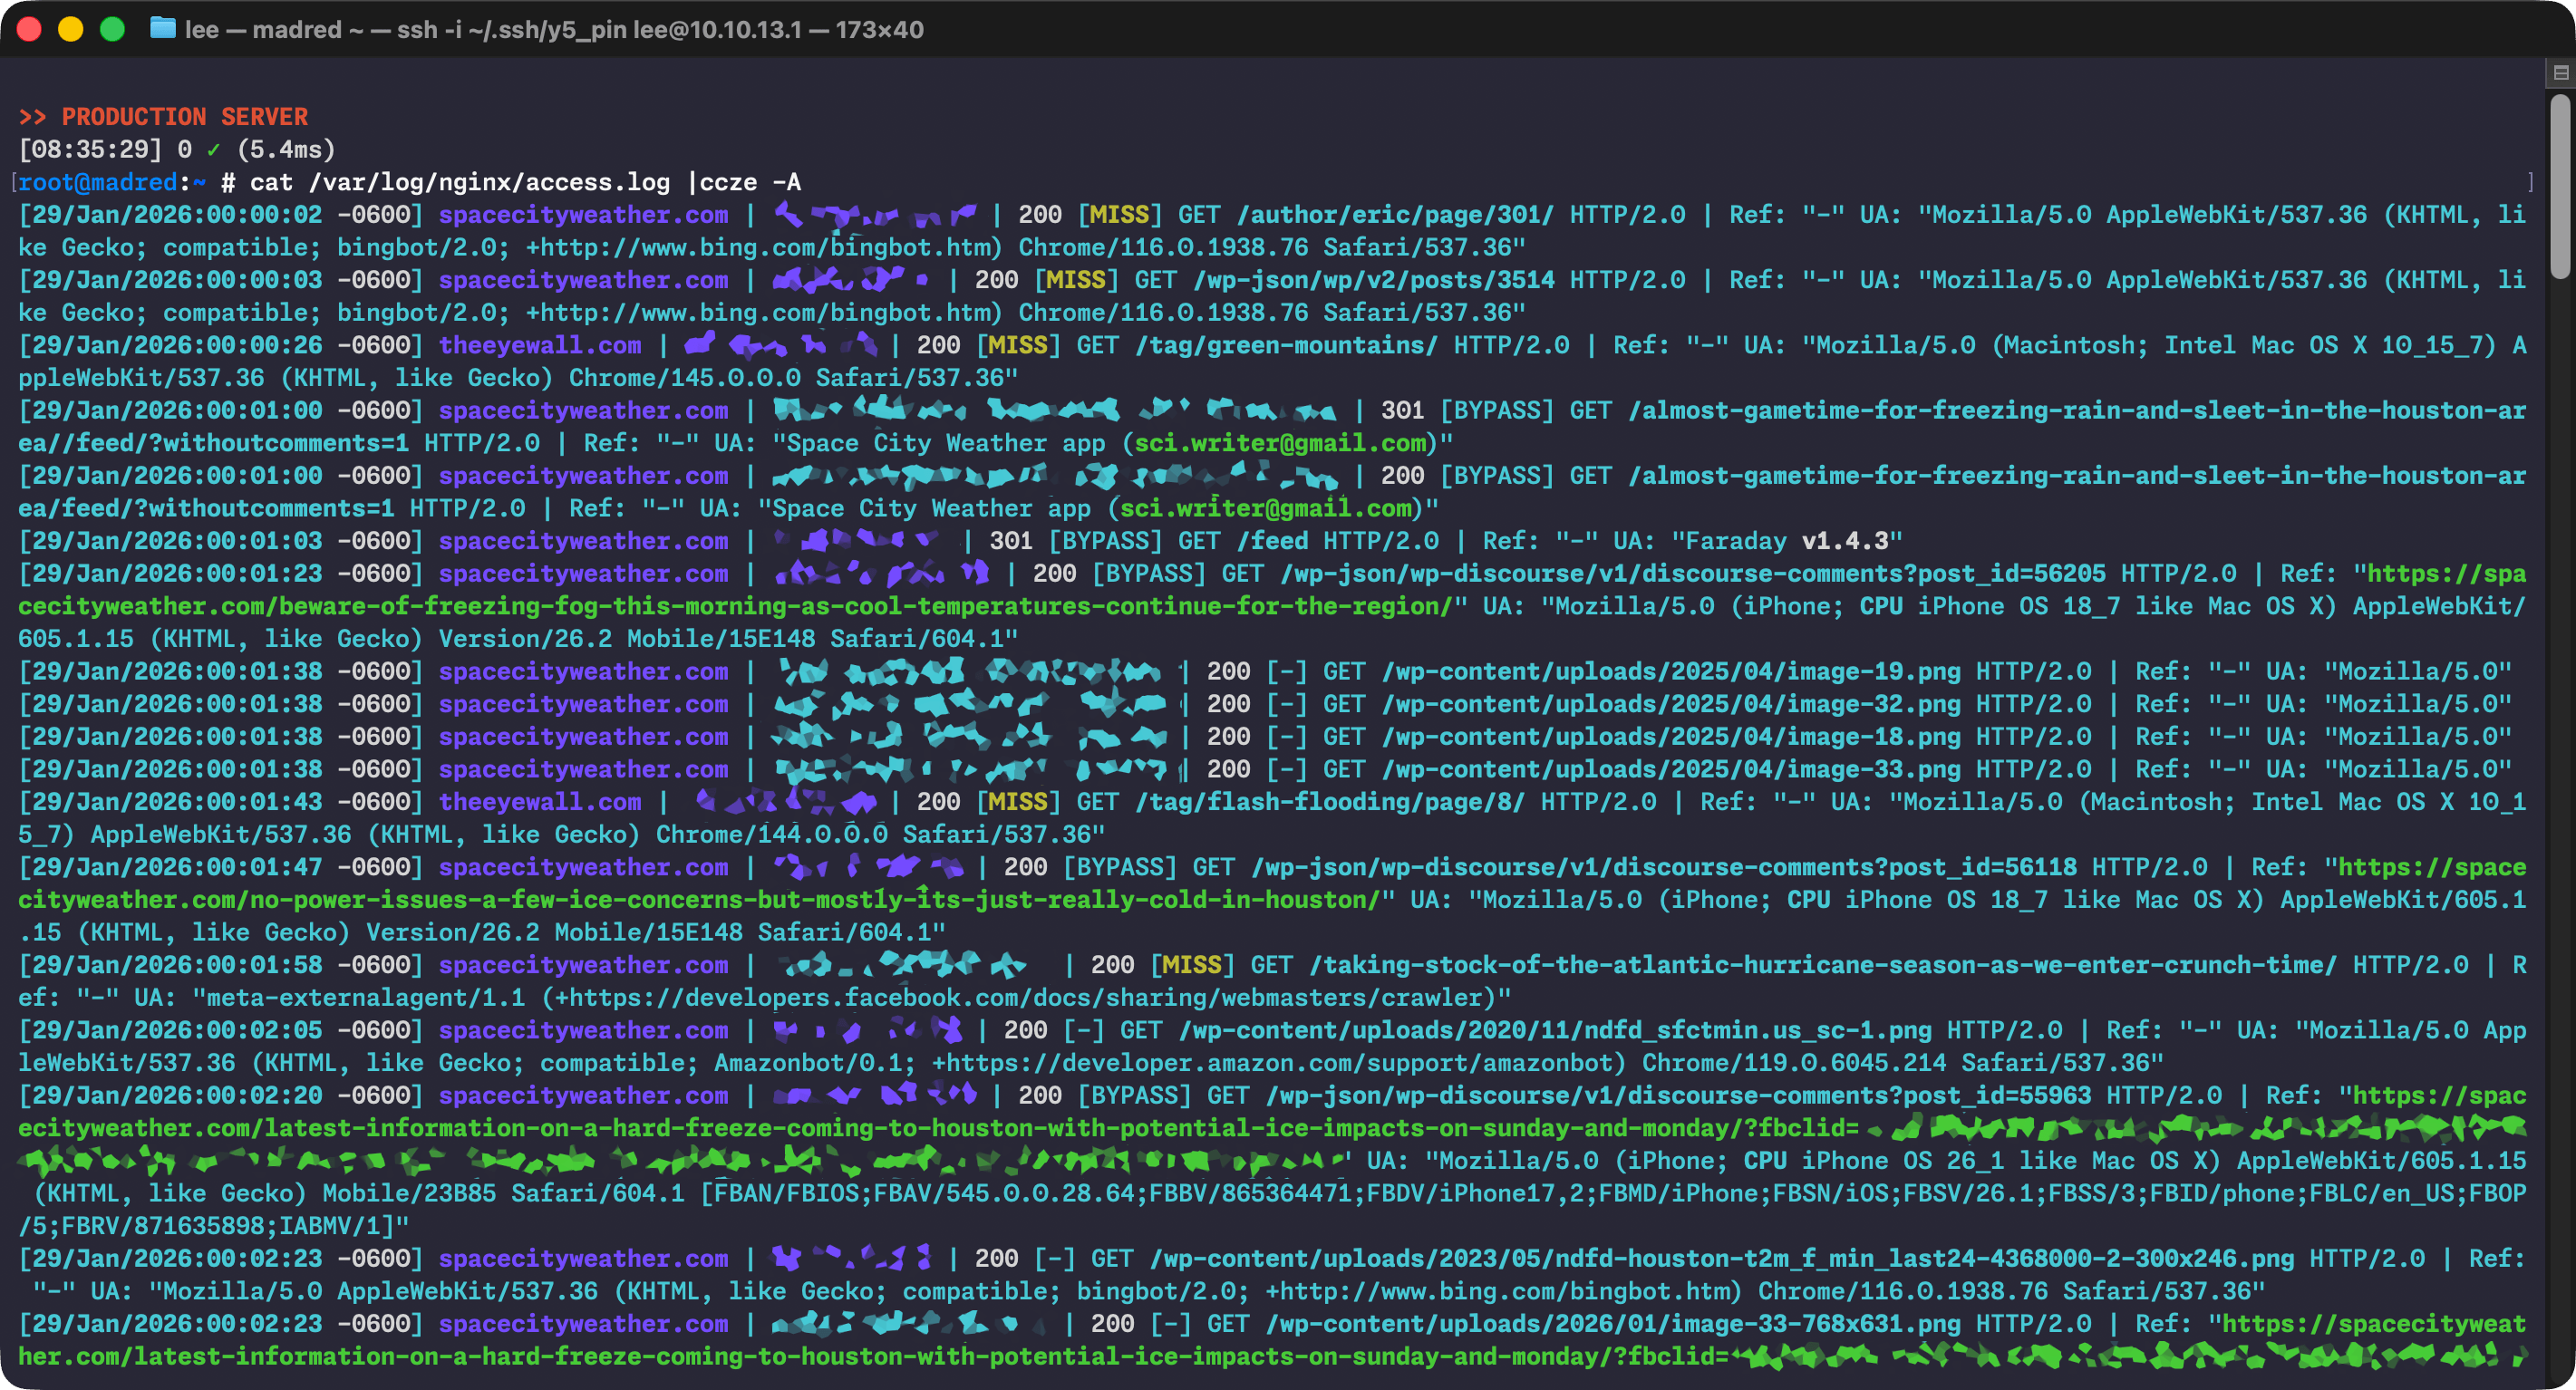Click the folder proxy icon in title bar
This screenshot has height=1390, width=2576.
(162, 29)
